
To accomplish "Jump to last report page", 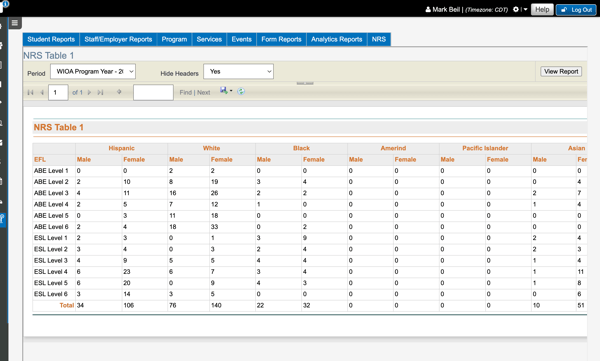I will (100, 92).
